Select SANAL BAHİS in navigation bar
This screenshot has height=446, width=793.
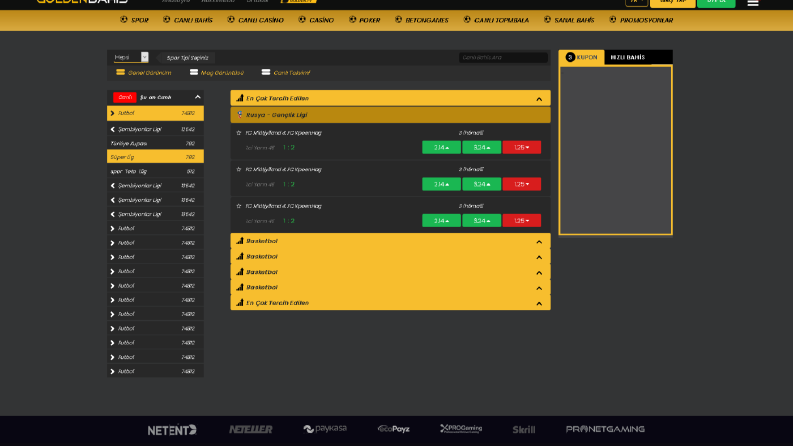(575, 20)
